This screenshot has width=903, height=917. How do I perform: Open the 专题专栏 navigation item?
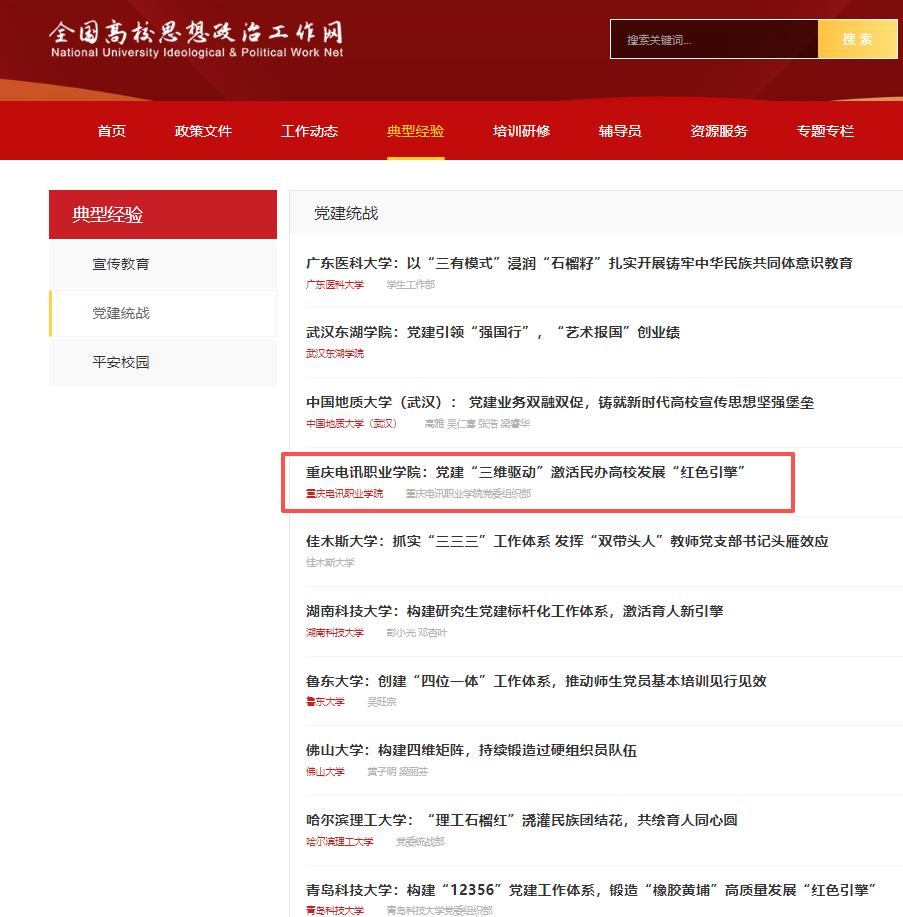tap(825, 131)
